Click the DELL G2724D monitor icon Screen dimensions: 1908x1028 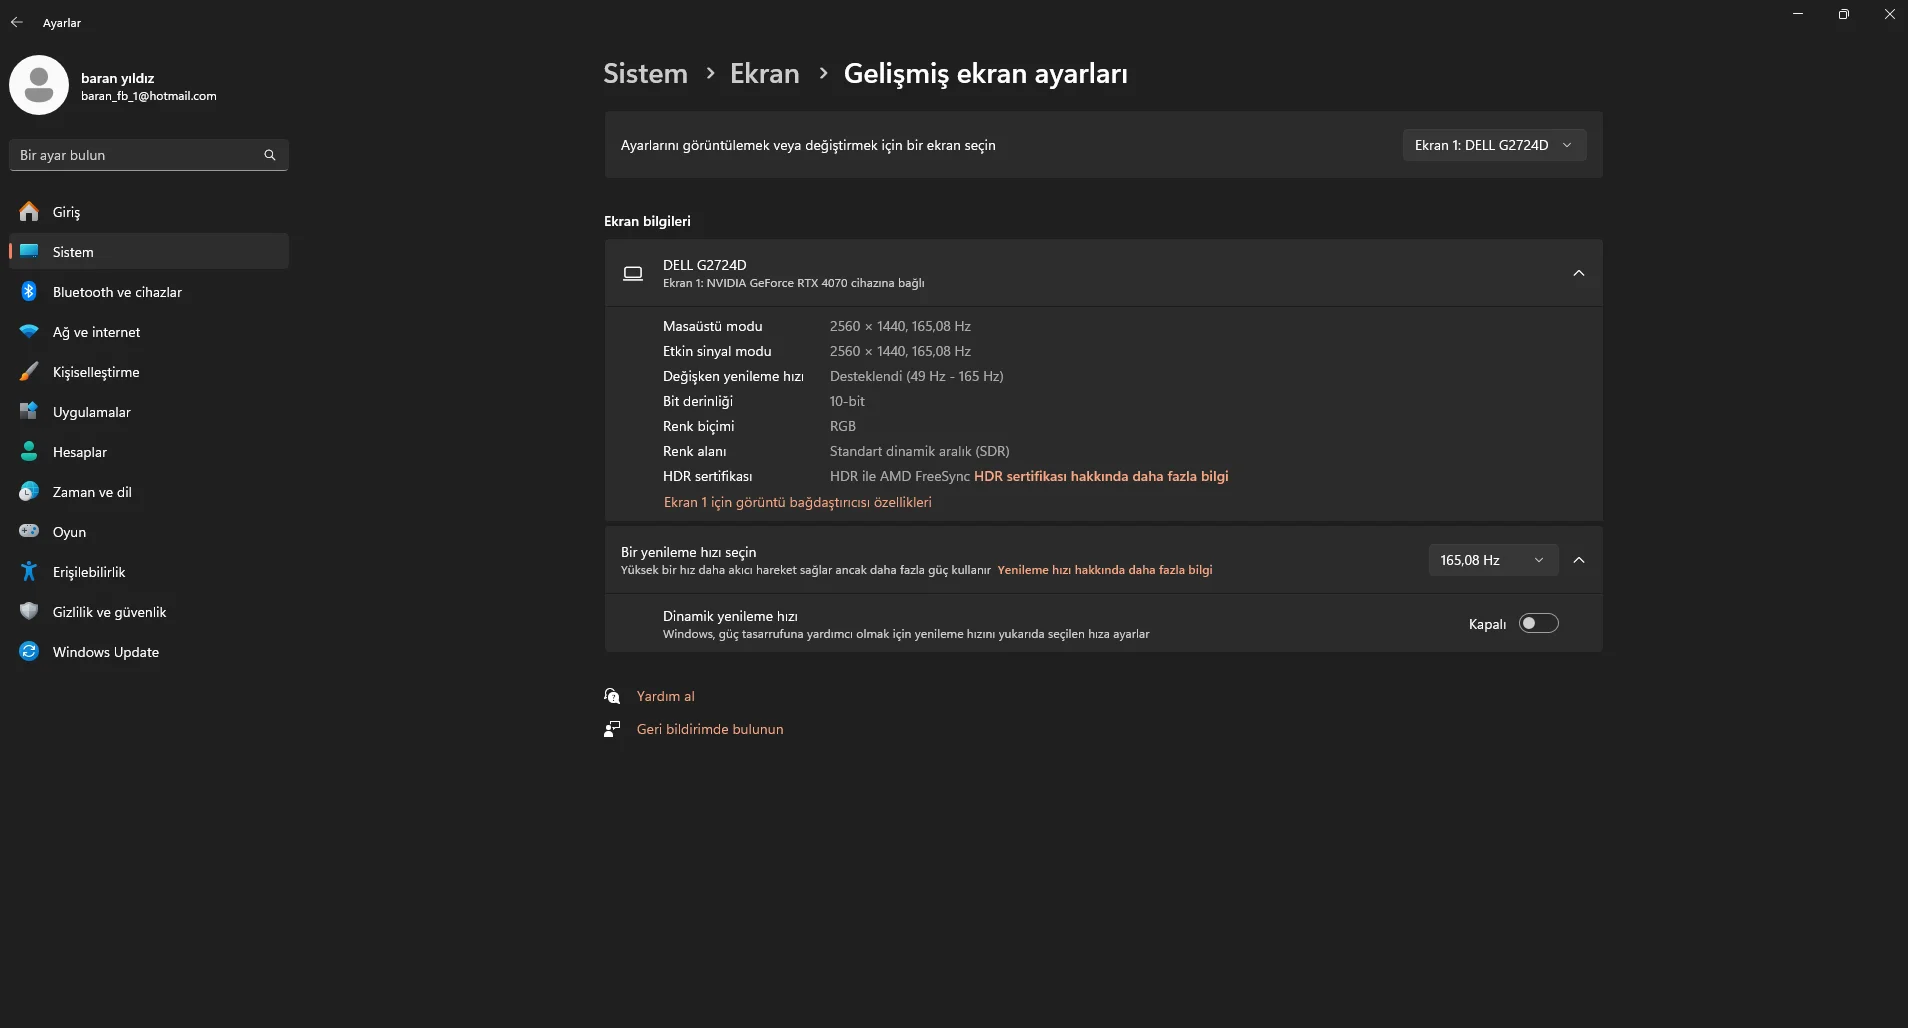[633, 273]
